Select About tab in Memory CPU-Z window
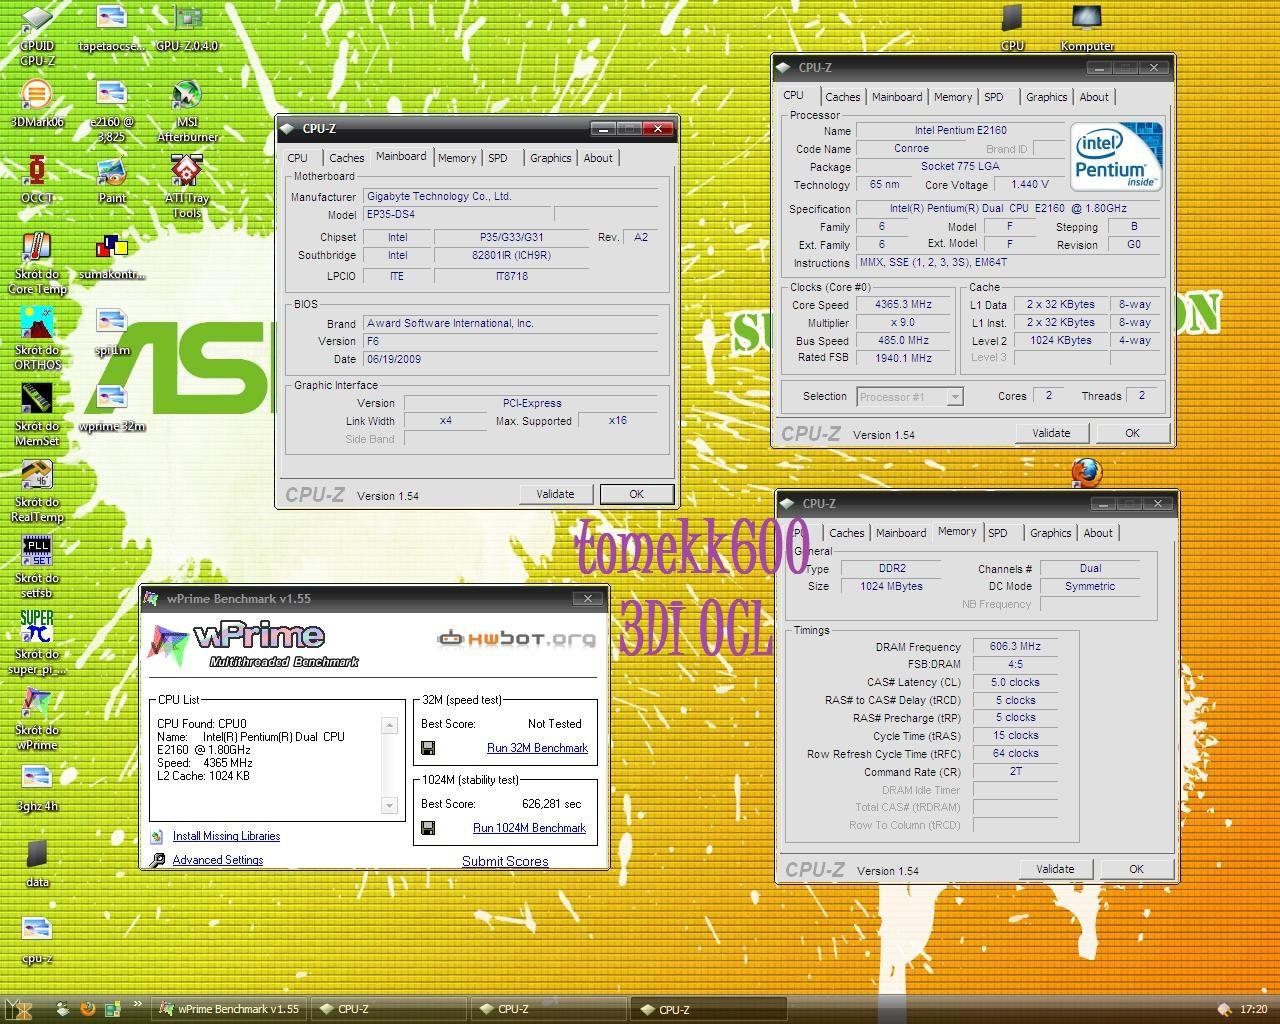This screenshot has width=1280, height=1024. click(x=1098, y=533)
